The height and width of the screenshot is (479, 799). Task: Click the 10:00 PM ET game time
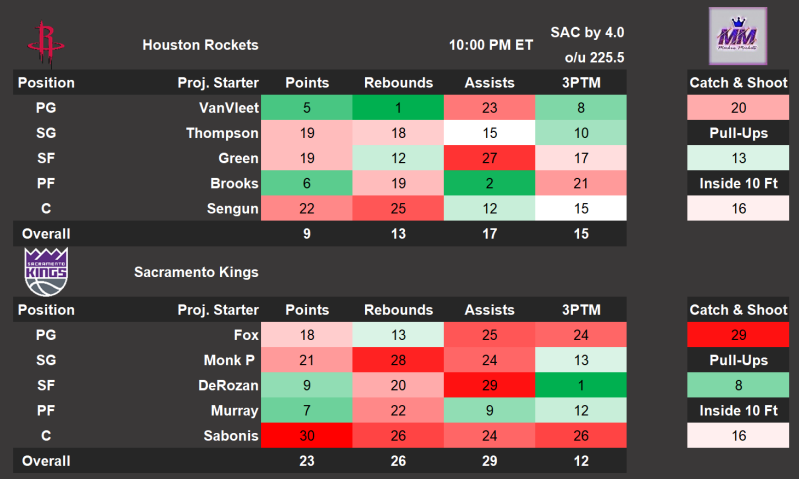pyautogui.click(x=487, y=45)
